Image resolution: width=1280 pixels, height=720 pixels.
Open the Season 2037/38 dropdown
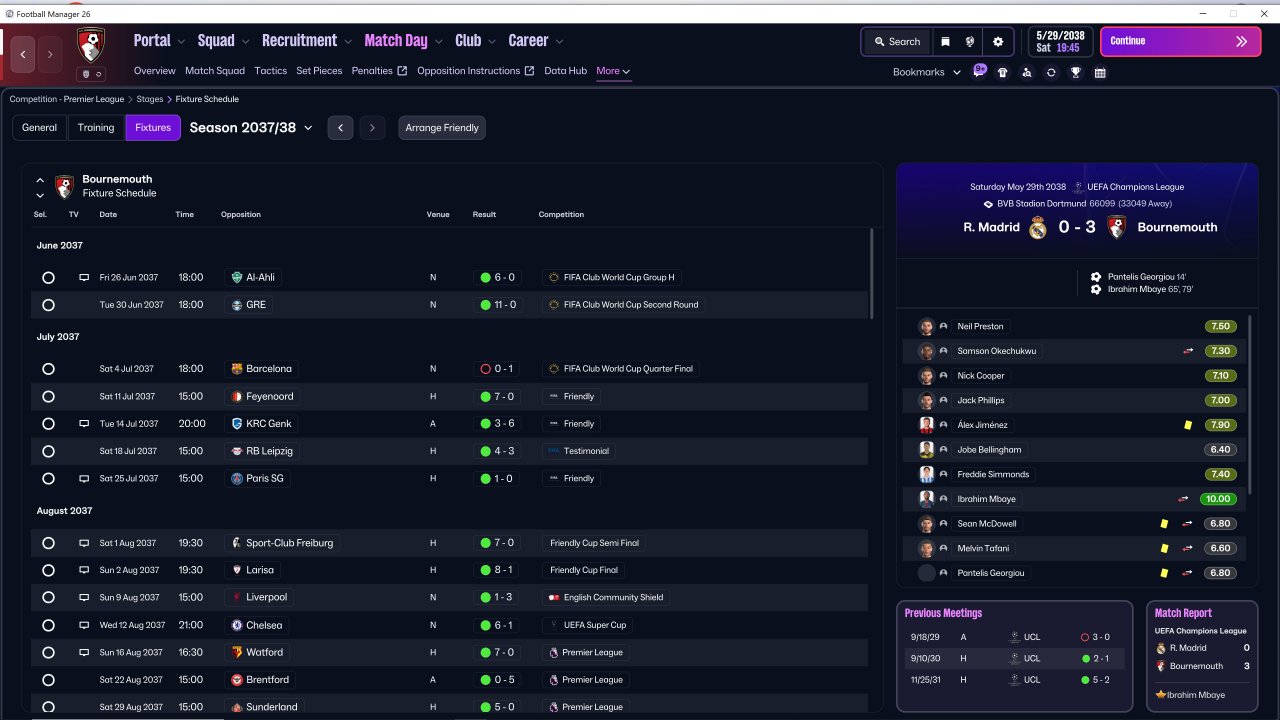(x=251, y=128)
